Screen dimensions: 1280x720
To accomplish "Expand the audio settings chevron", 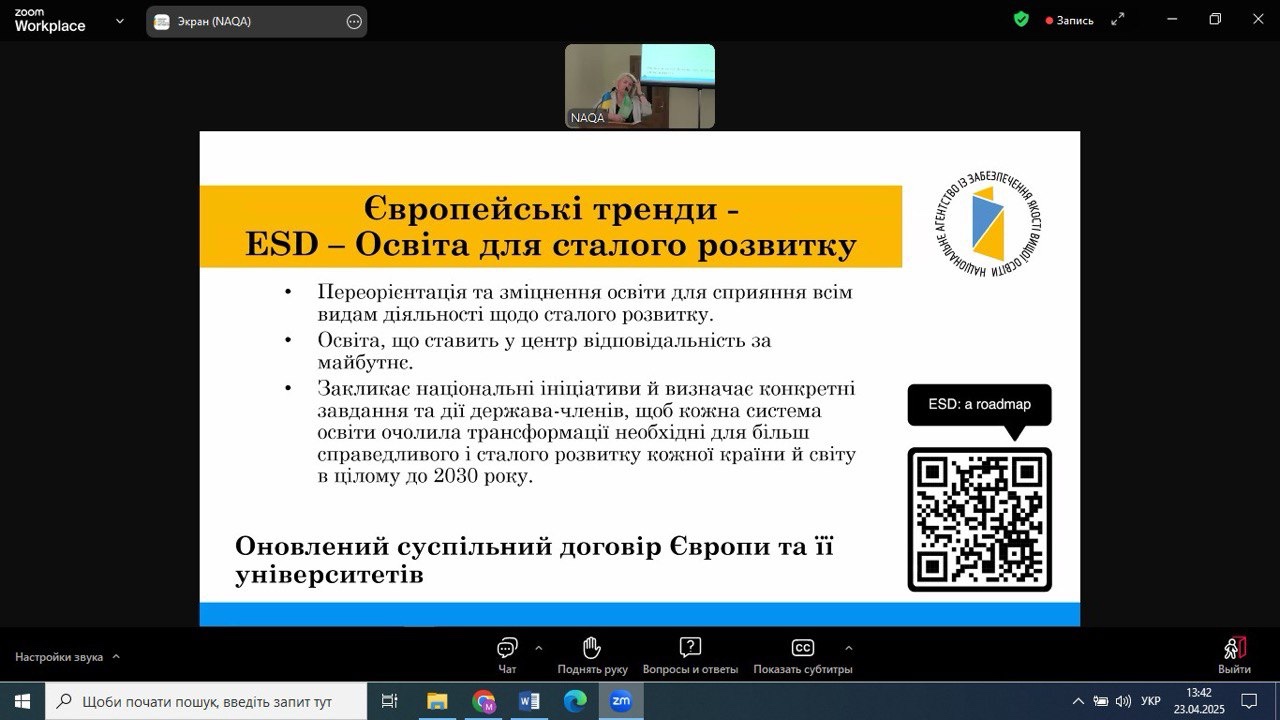I will click(x=116, y=657).
